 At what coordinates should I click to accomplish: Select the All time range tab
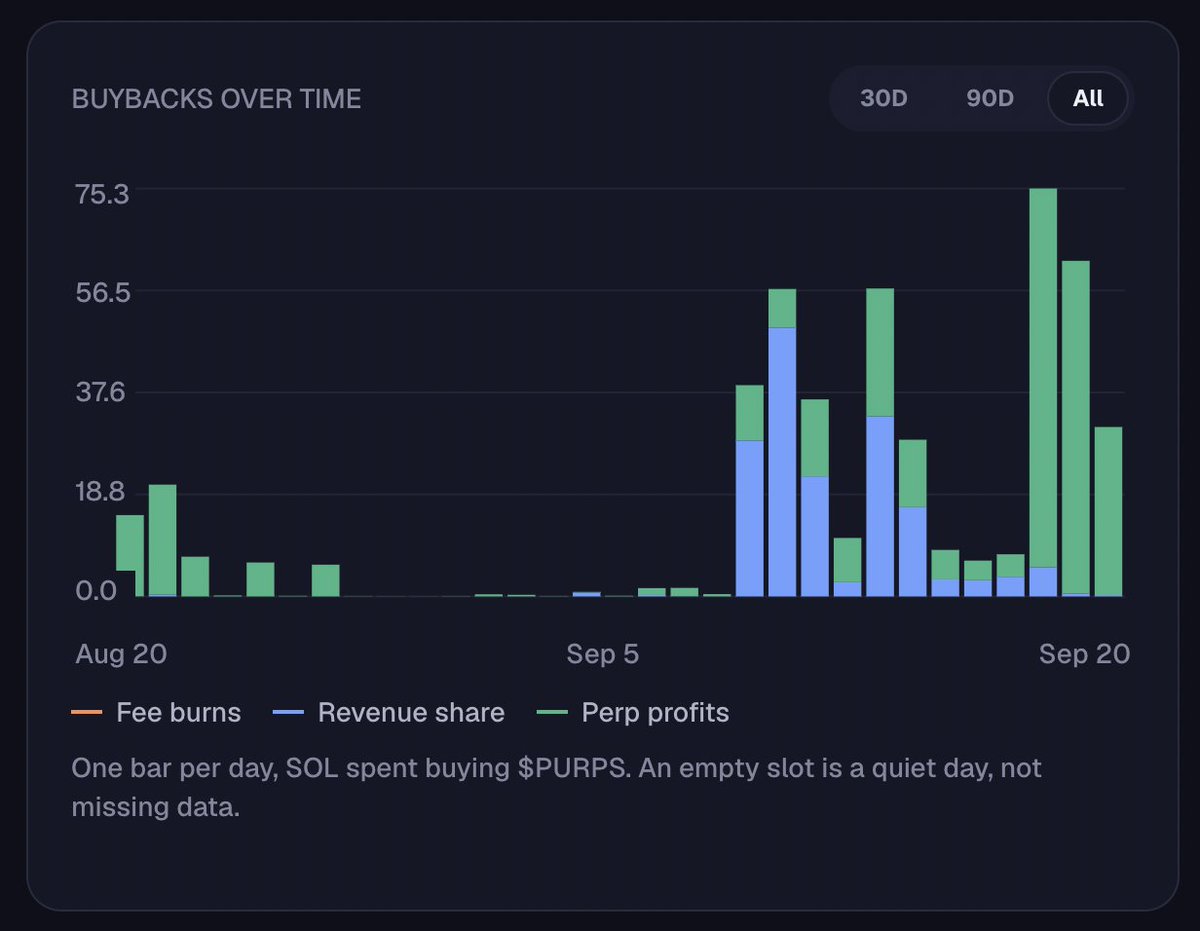point(1088,99)
